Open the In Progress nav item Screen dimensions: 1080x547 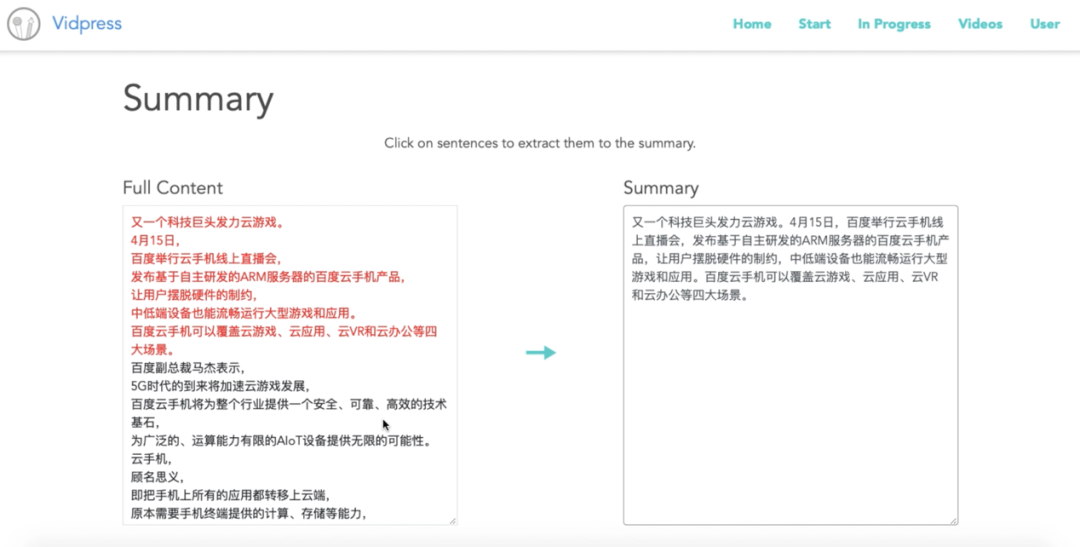894,24
